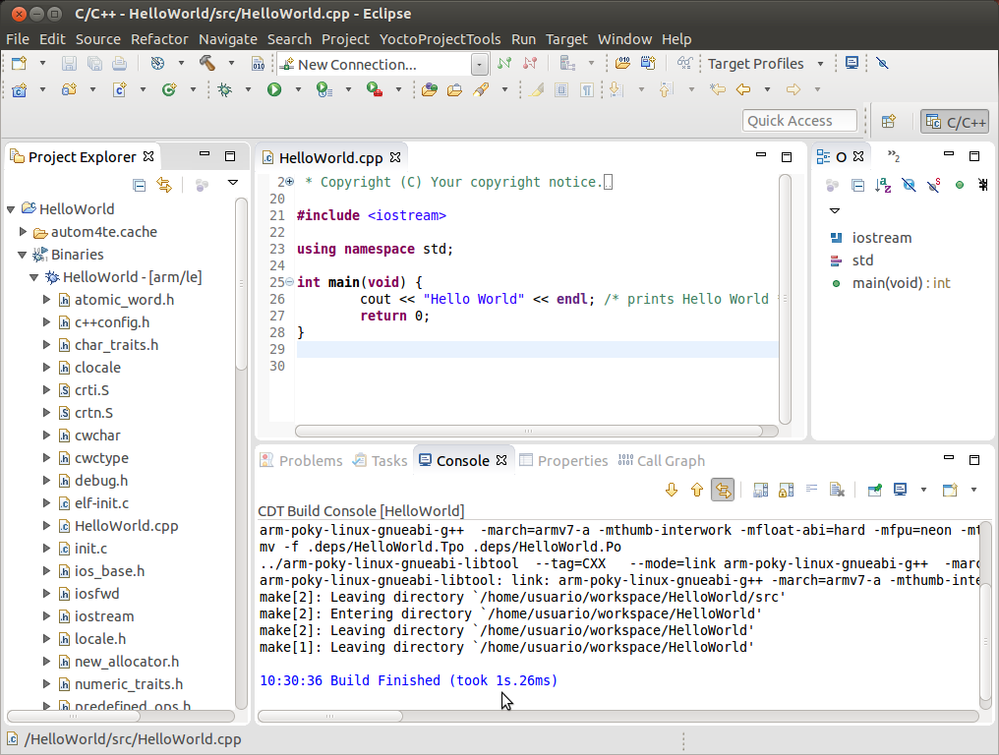Click the Quick Access field
The width and height of the screenshot is (999, 755).
pos(798,120)
